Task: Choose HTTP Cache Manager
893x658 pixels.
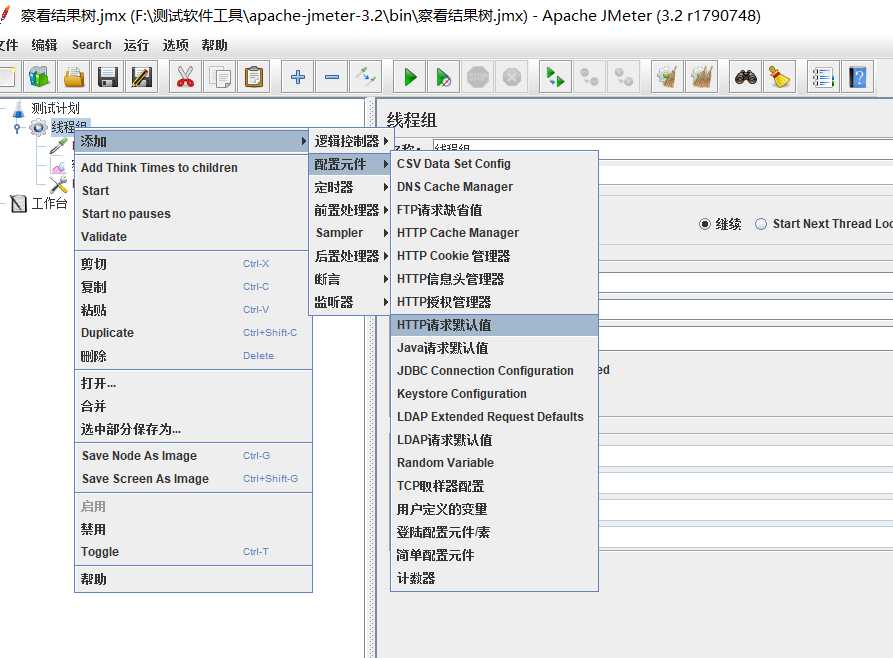Action: pyautogui.click(x=494, y=233)
